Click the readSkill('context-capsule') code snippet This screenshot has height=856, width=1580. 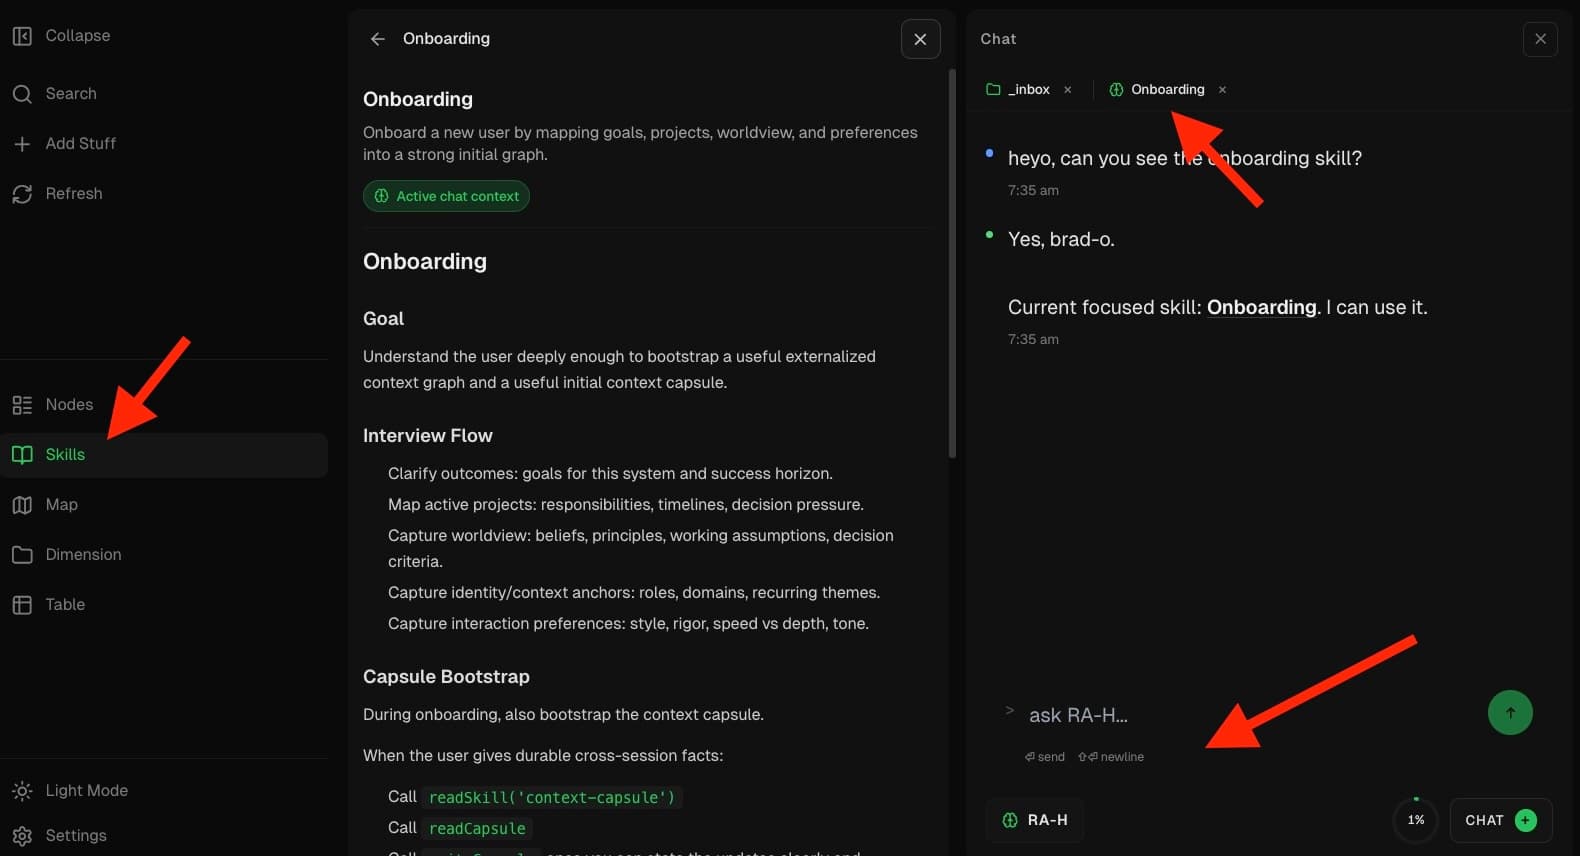(552, 797)
